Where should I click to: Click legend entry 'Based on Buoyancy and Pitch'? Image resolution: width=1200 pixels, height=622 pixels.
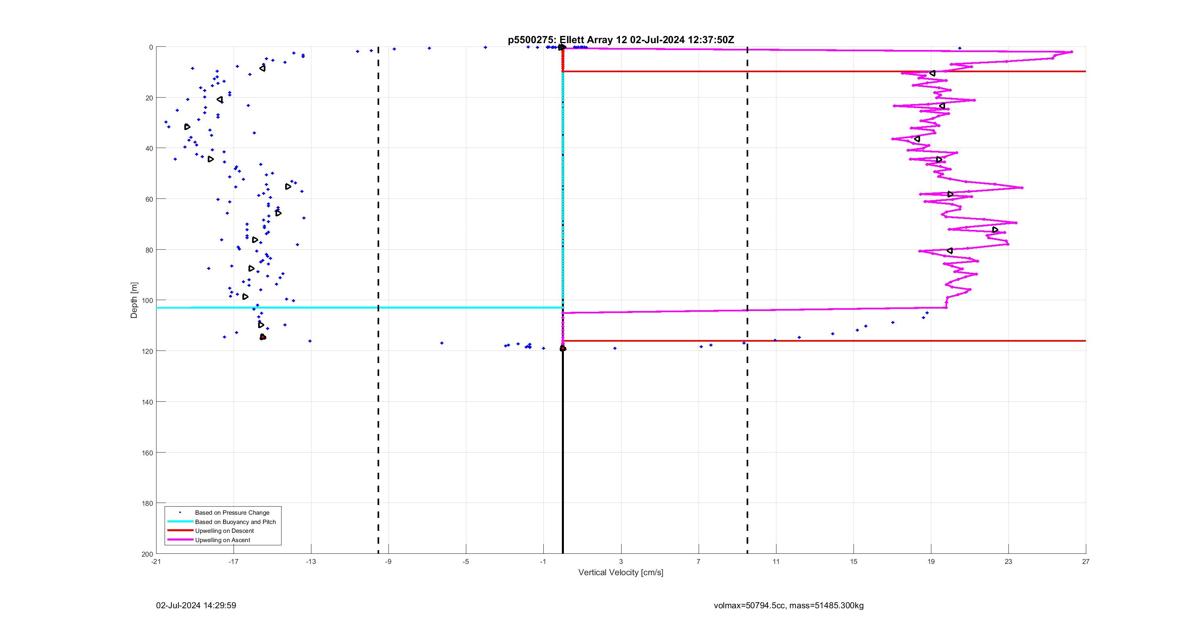point(235,522)
